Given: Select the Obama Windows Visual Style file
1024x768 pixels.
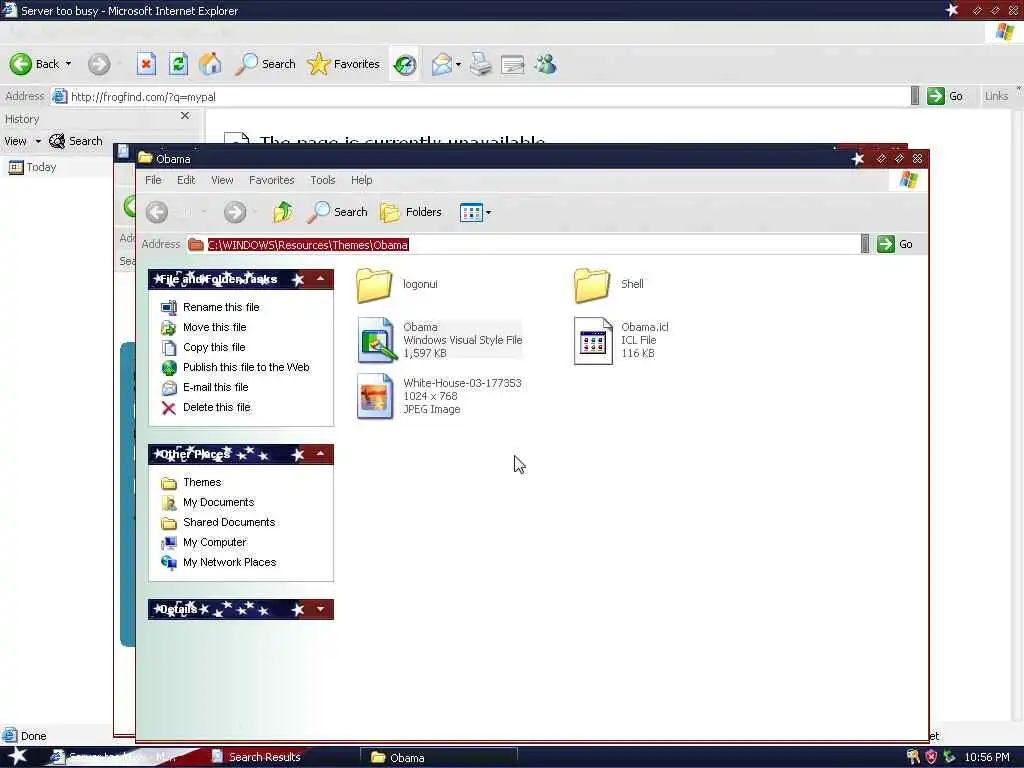Looking at the screenshot, I should pos(440,340).
